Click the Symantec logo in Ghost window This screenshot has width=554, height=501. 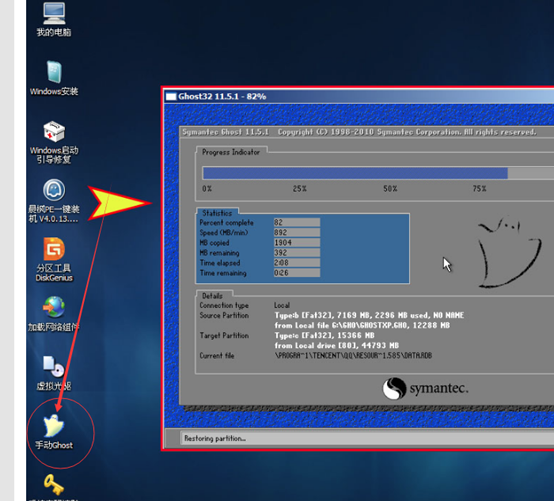pyautogui.click(x=425, y=388)
